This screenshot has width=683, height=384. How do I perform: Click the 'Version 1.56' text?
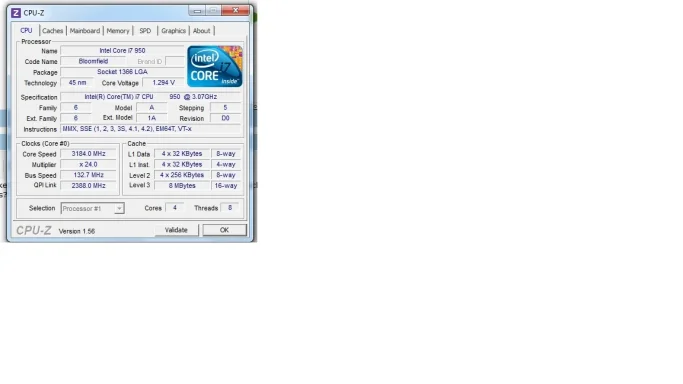77,231
